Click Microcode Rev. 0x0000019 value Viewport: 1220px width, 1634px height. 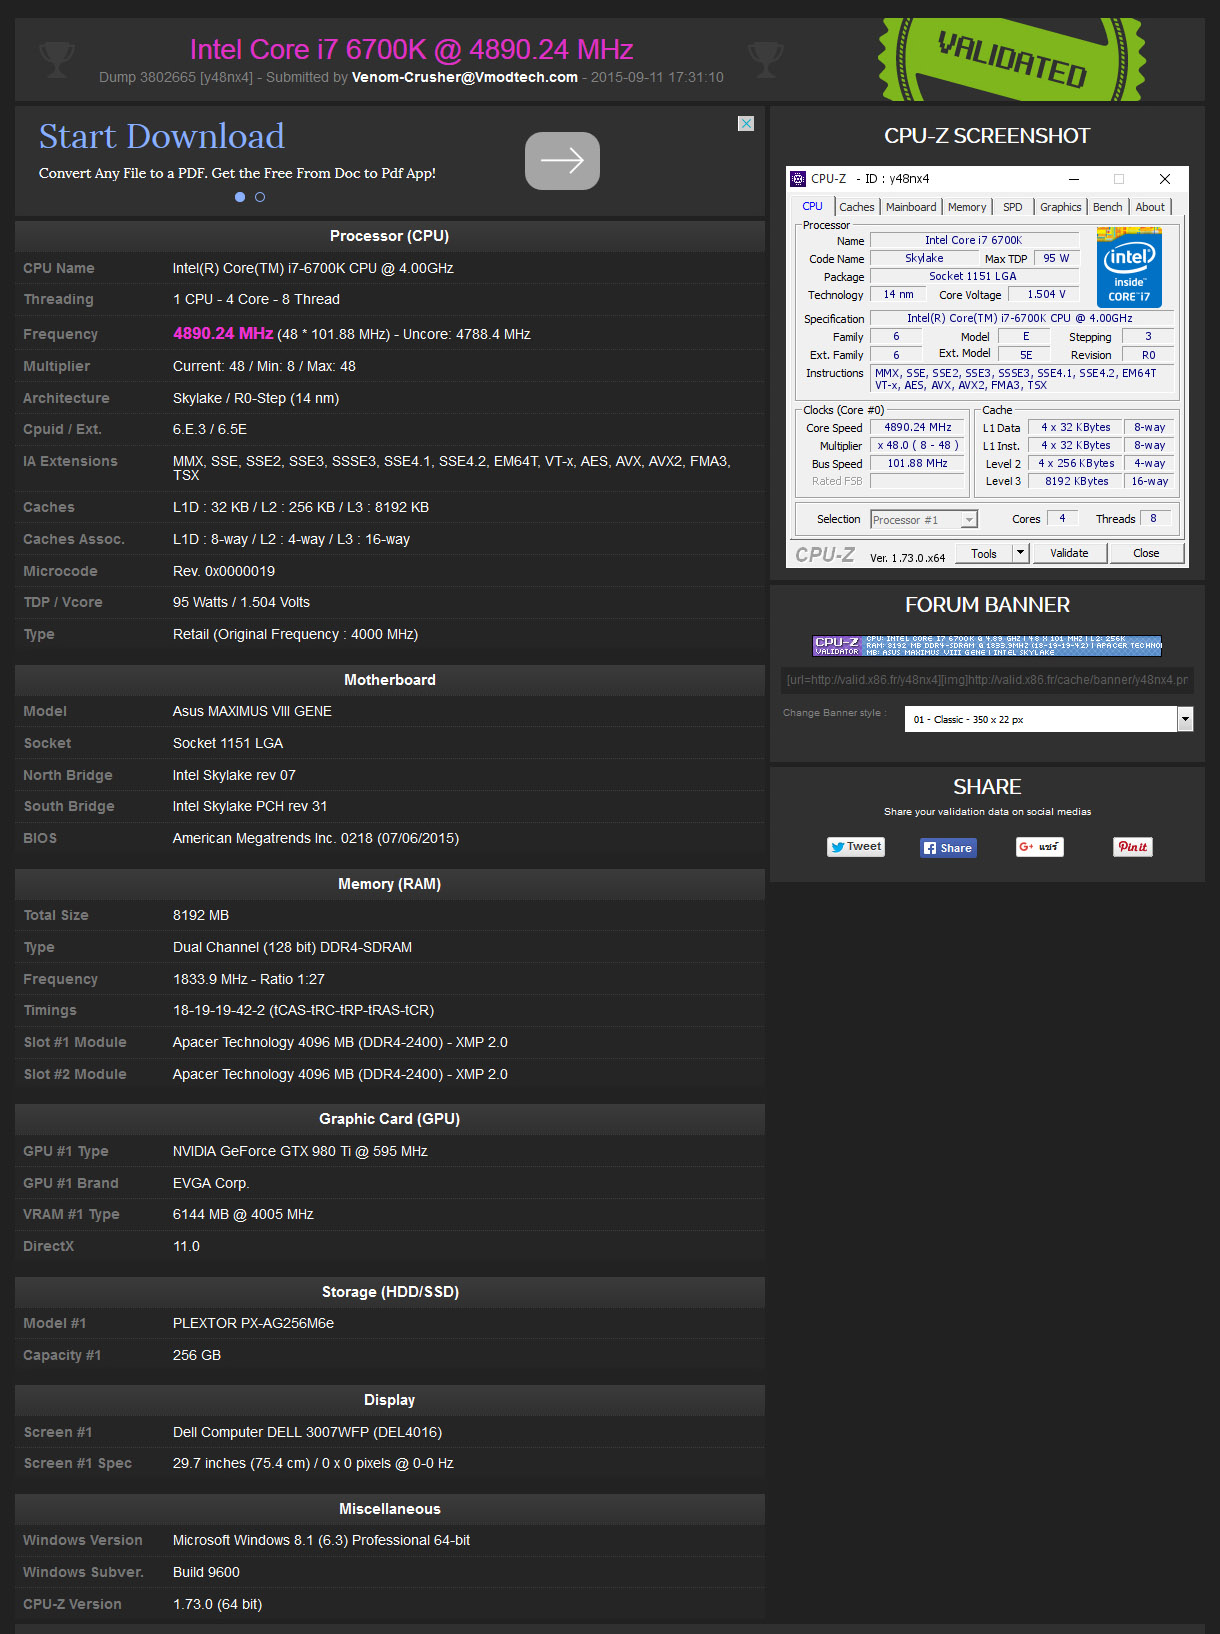(224, 571)
